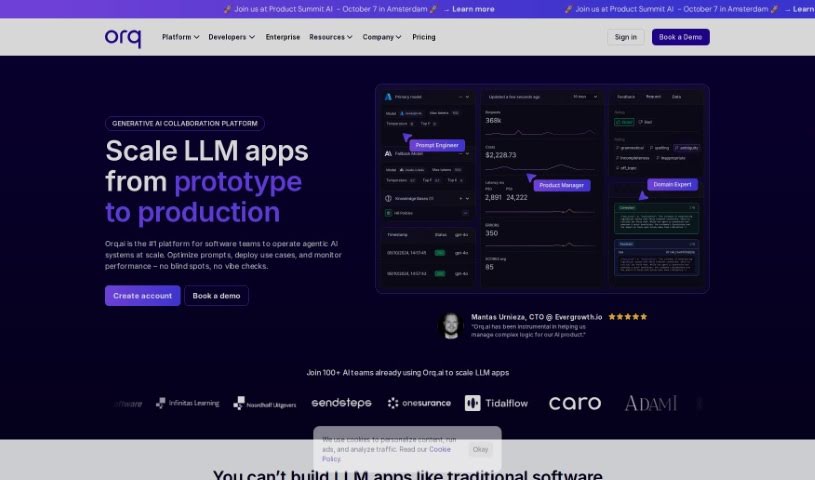Click the orq logo in the header

click(123, 37)
